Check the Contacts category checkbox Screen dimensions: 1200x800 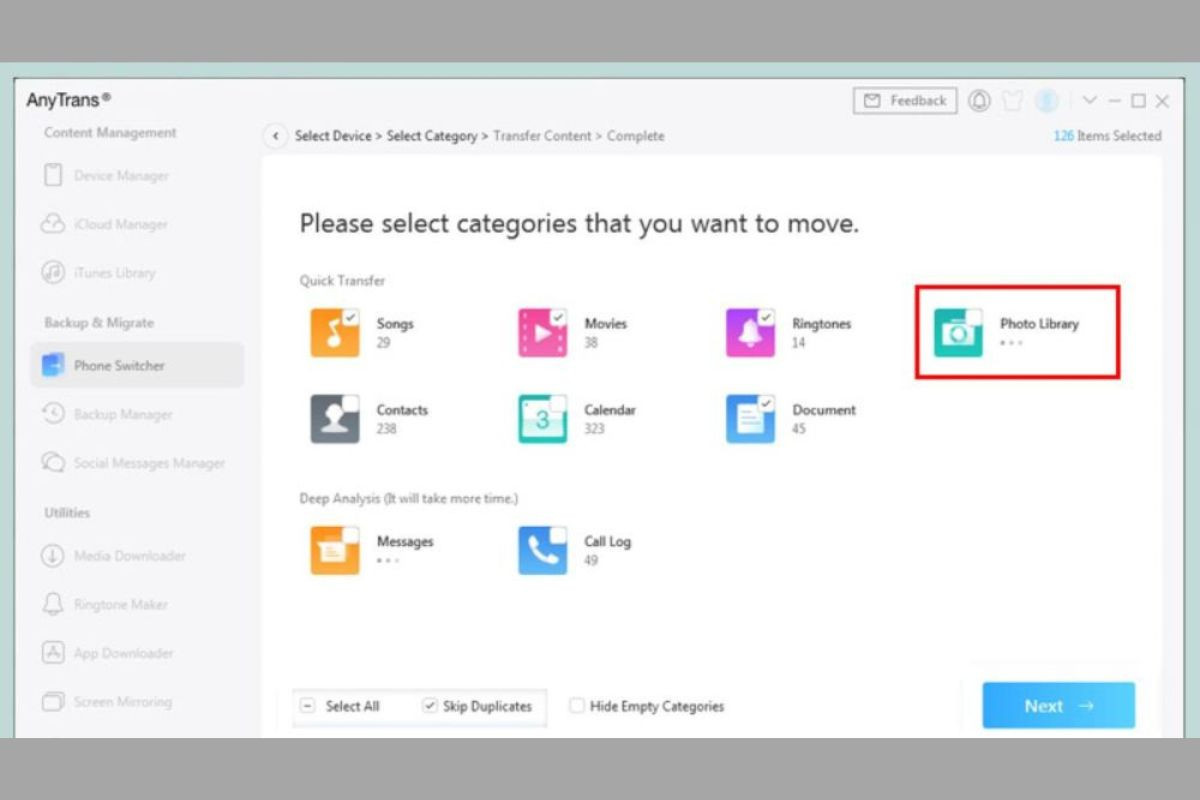pos(351,403)
